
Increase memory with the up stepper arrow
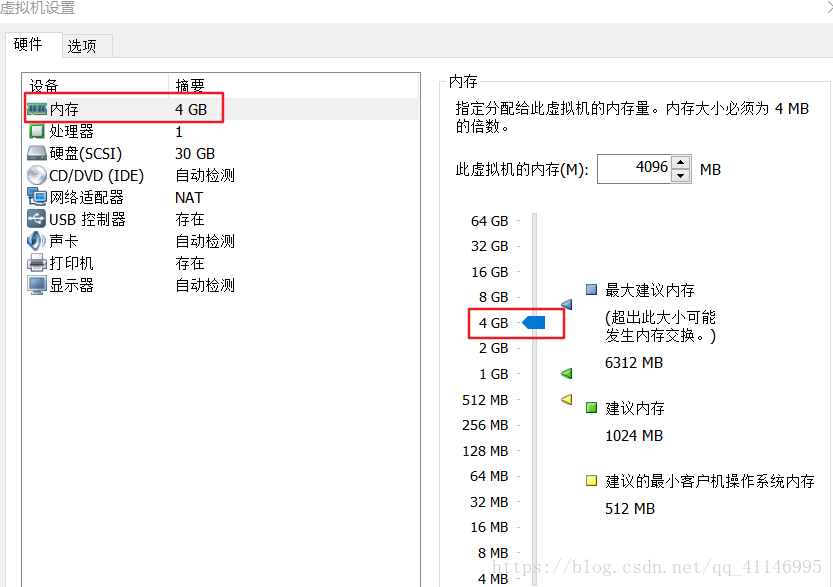(681, 163)
